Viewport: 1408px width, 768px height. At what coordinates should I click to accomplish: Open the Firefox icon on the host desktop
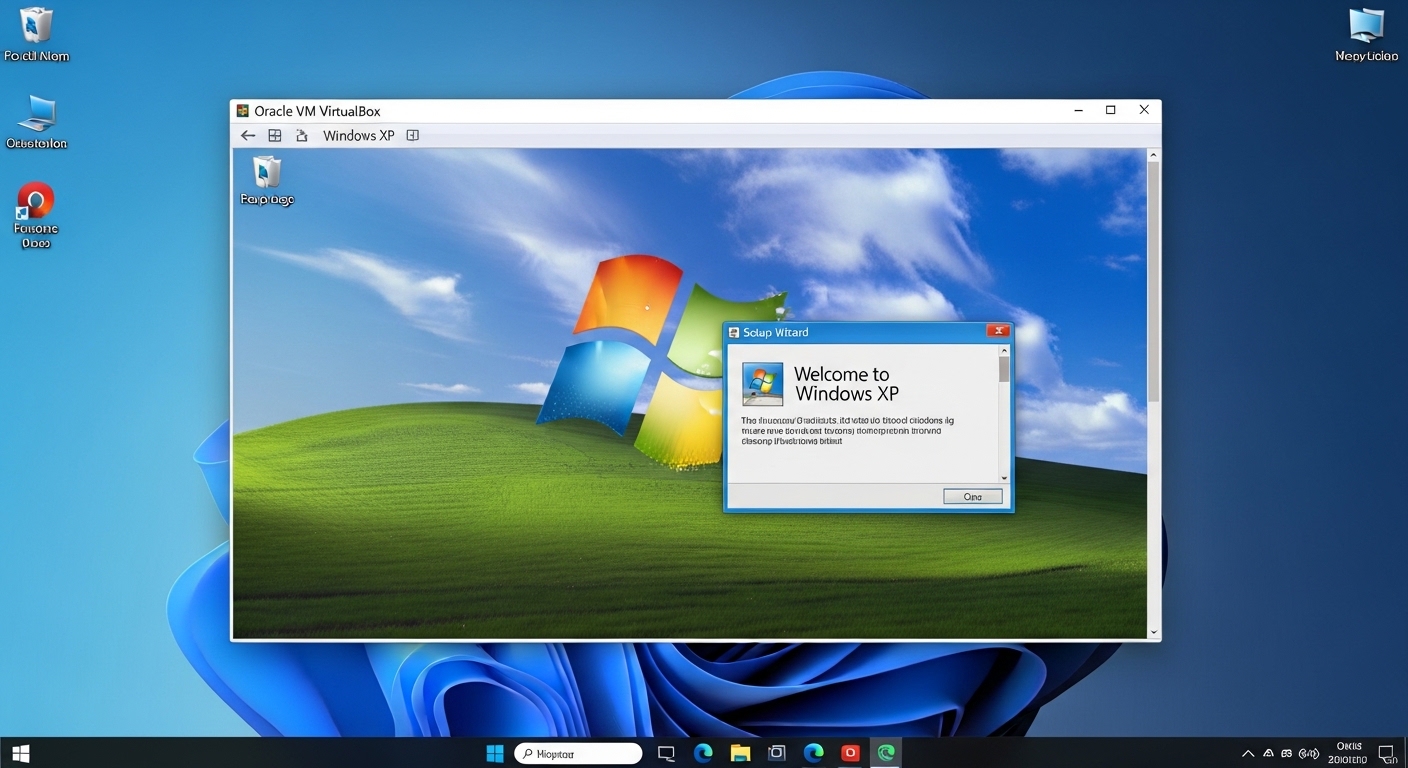(35, 200)
